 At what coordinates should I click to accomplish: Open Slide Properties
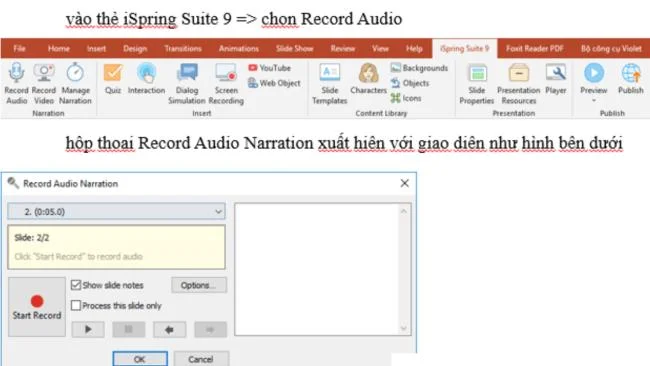477,83
